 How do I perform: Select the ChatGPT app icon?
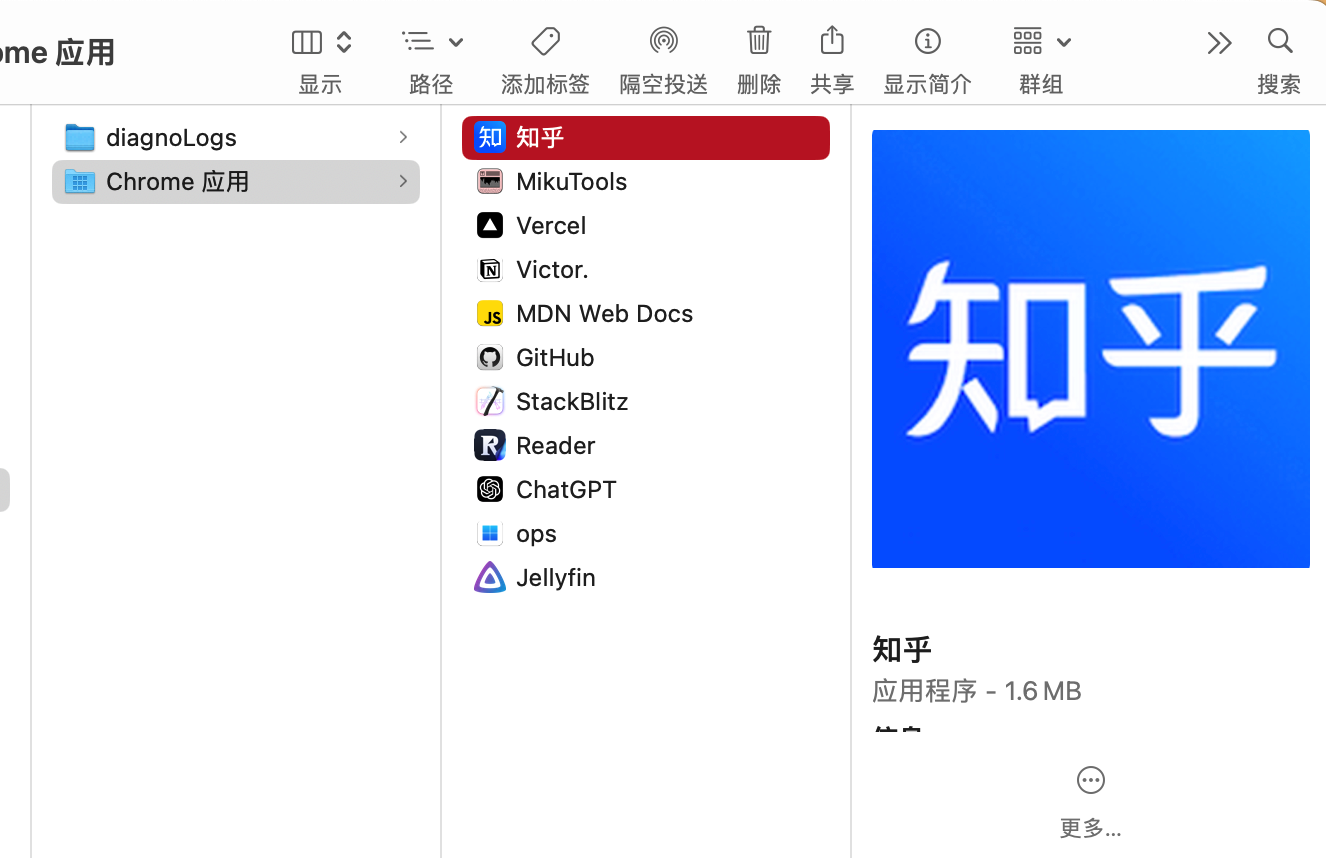490,489
